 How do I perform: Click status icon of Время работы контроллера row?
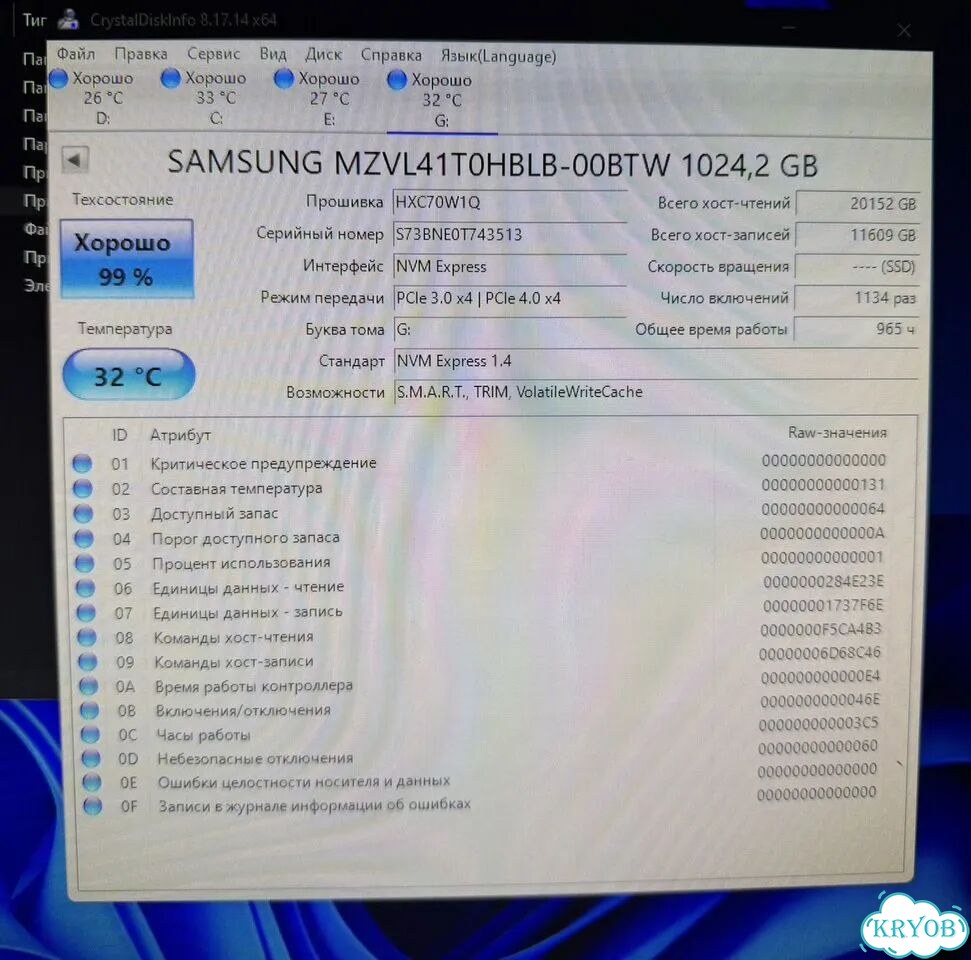(89, 686)
